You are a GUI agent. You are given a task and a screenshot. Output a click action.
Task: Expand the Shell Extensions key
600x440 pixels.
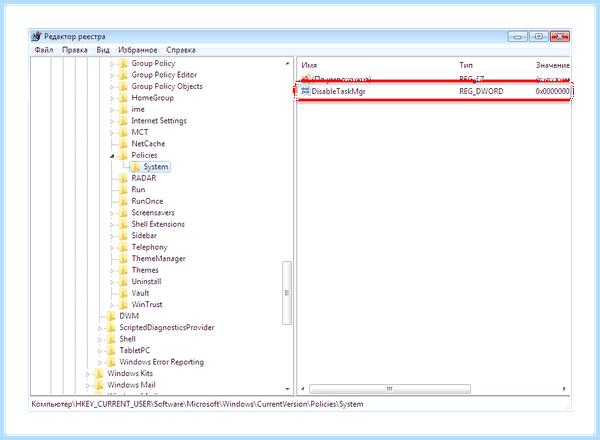point(112,225)
